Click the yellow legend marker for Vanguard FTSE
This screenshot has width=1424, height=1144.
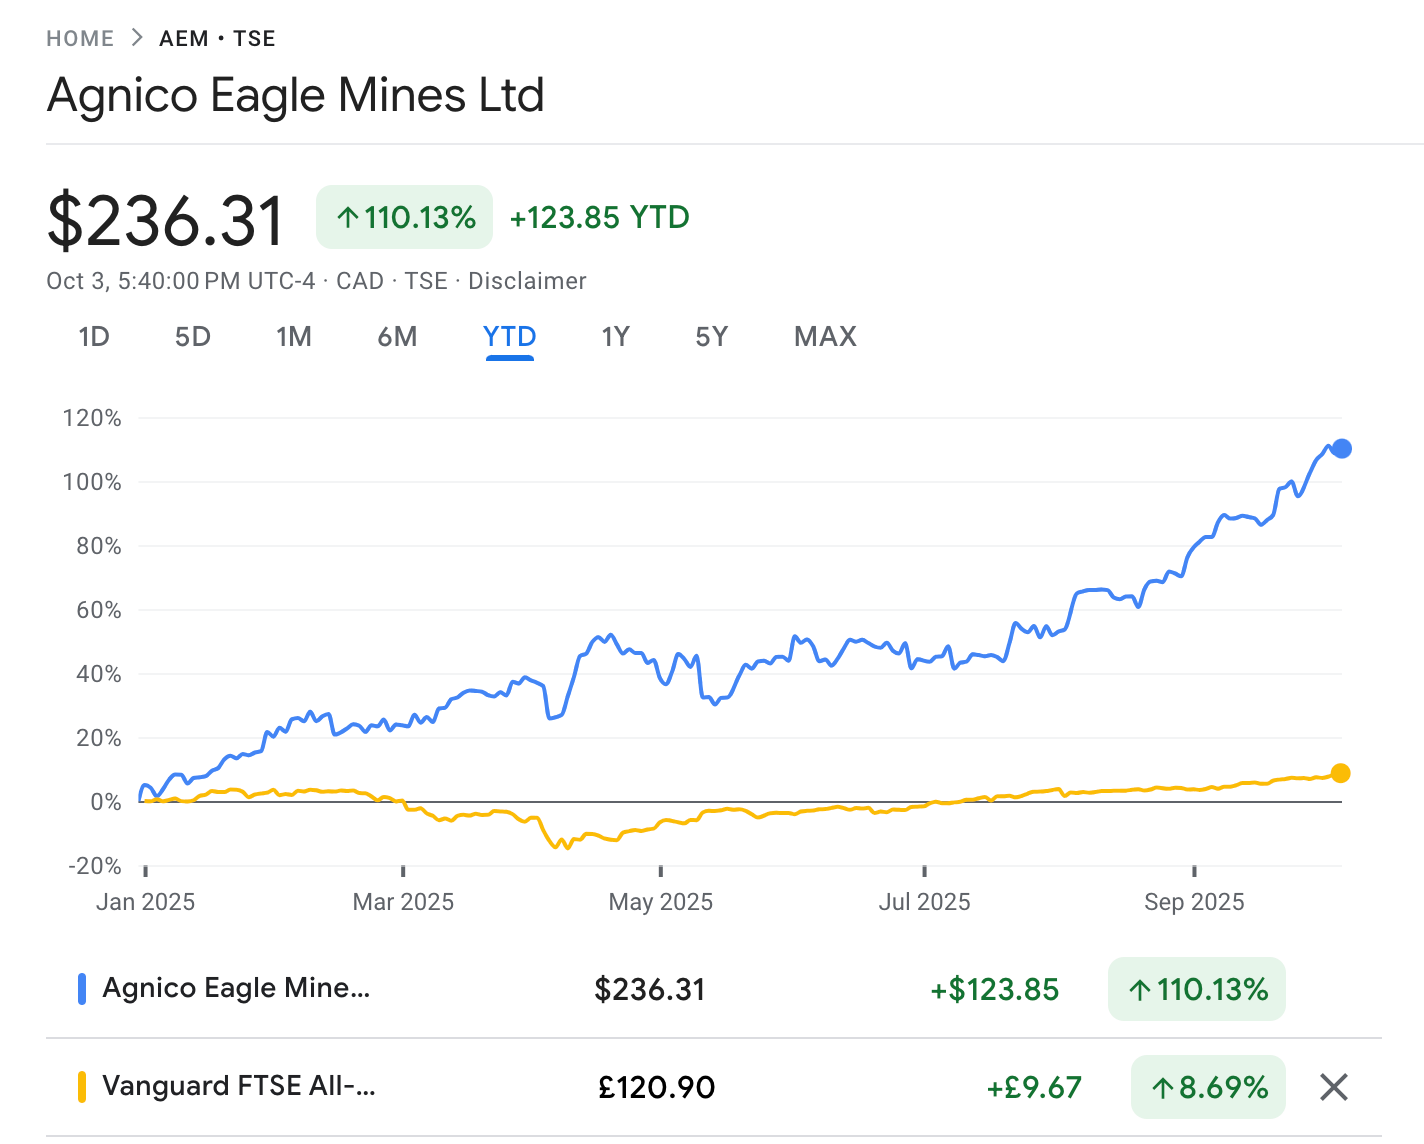82,1087
